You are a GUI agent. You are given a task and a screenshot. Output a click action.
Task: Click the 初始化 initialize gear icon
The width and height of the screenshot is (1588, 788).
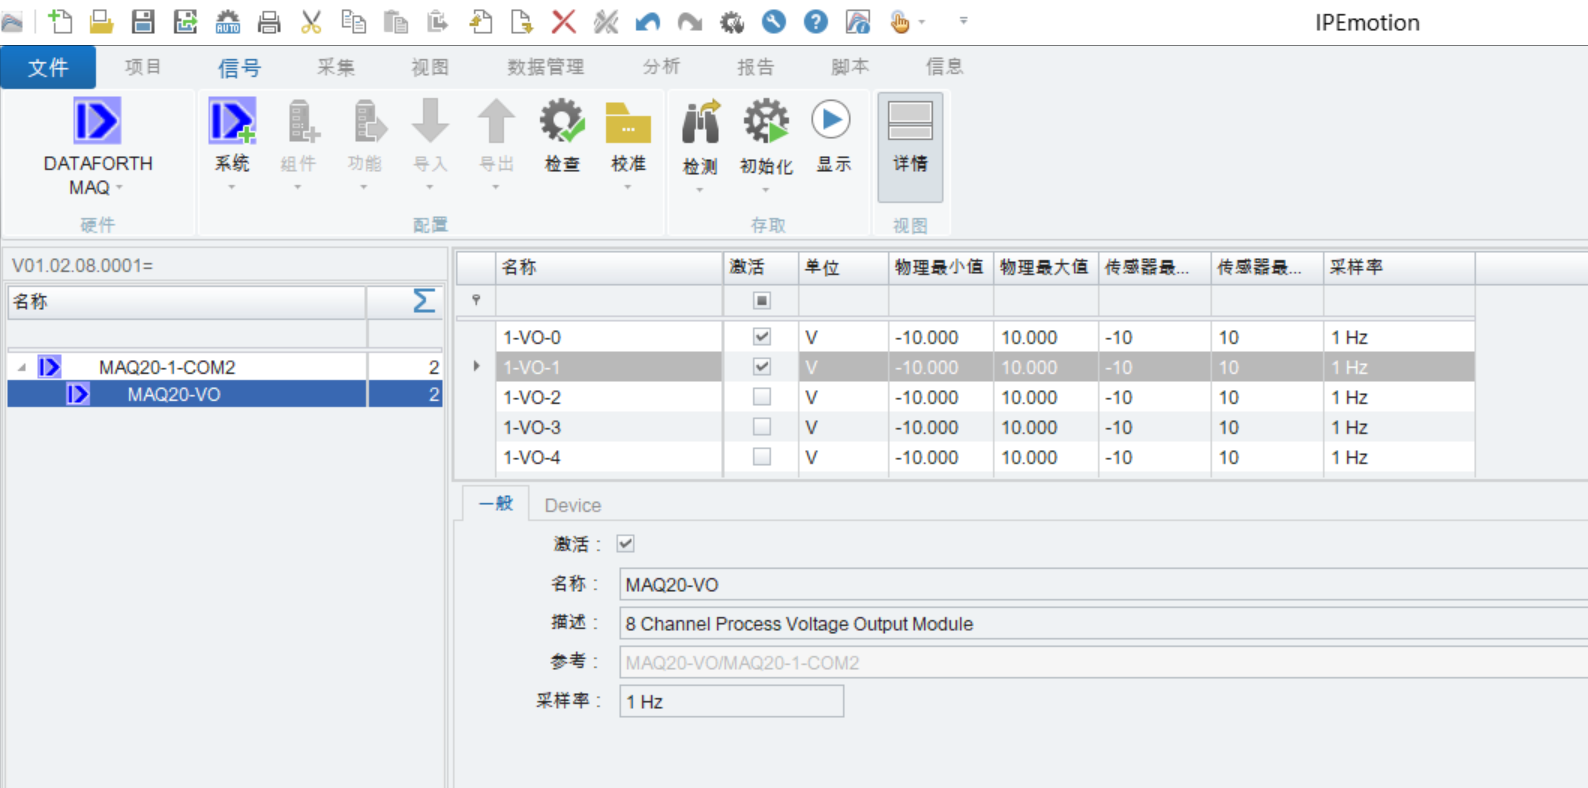[x=766, y=122]
